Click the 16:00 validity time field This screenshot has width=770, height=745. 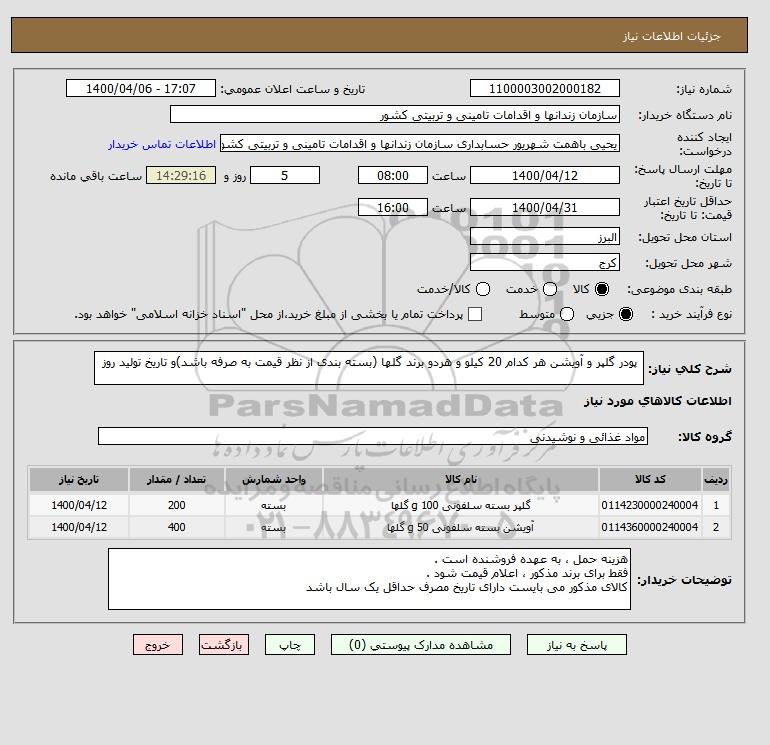point(393,207)
